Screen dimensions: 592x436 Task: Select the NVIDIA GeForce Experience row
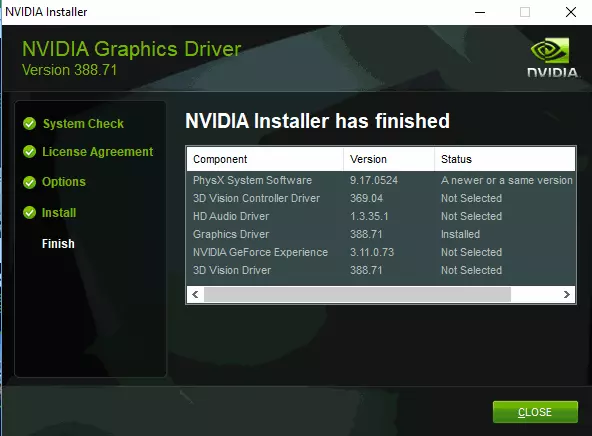pos(381,252)
